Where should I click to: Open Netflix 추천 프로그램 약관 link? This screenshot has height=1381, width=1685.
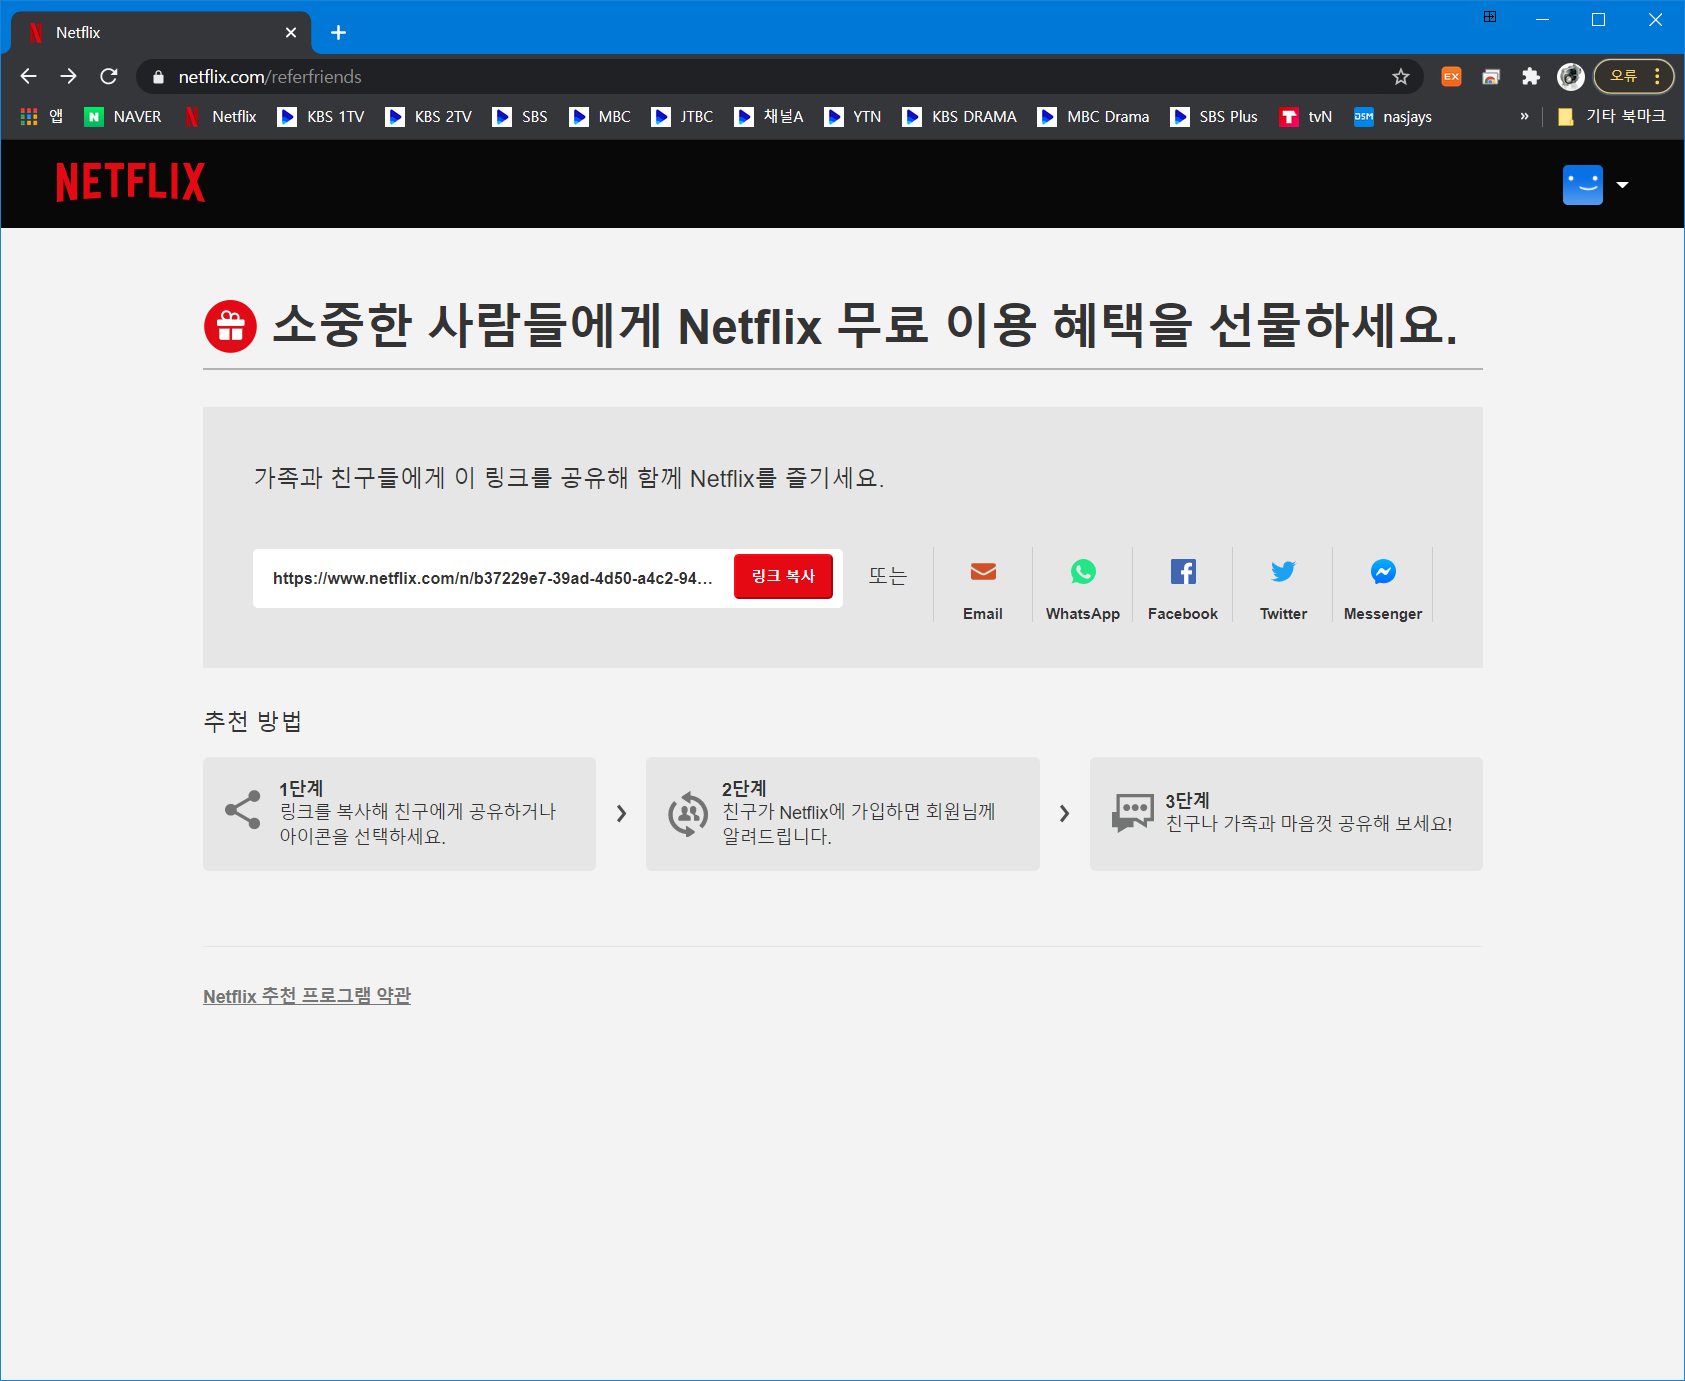pos(307,996)
